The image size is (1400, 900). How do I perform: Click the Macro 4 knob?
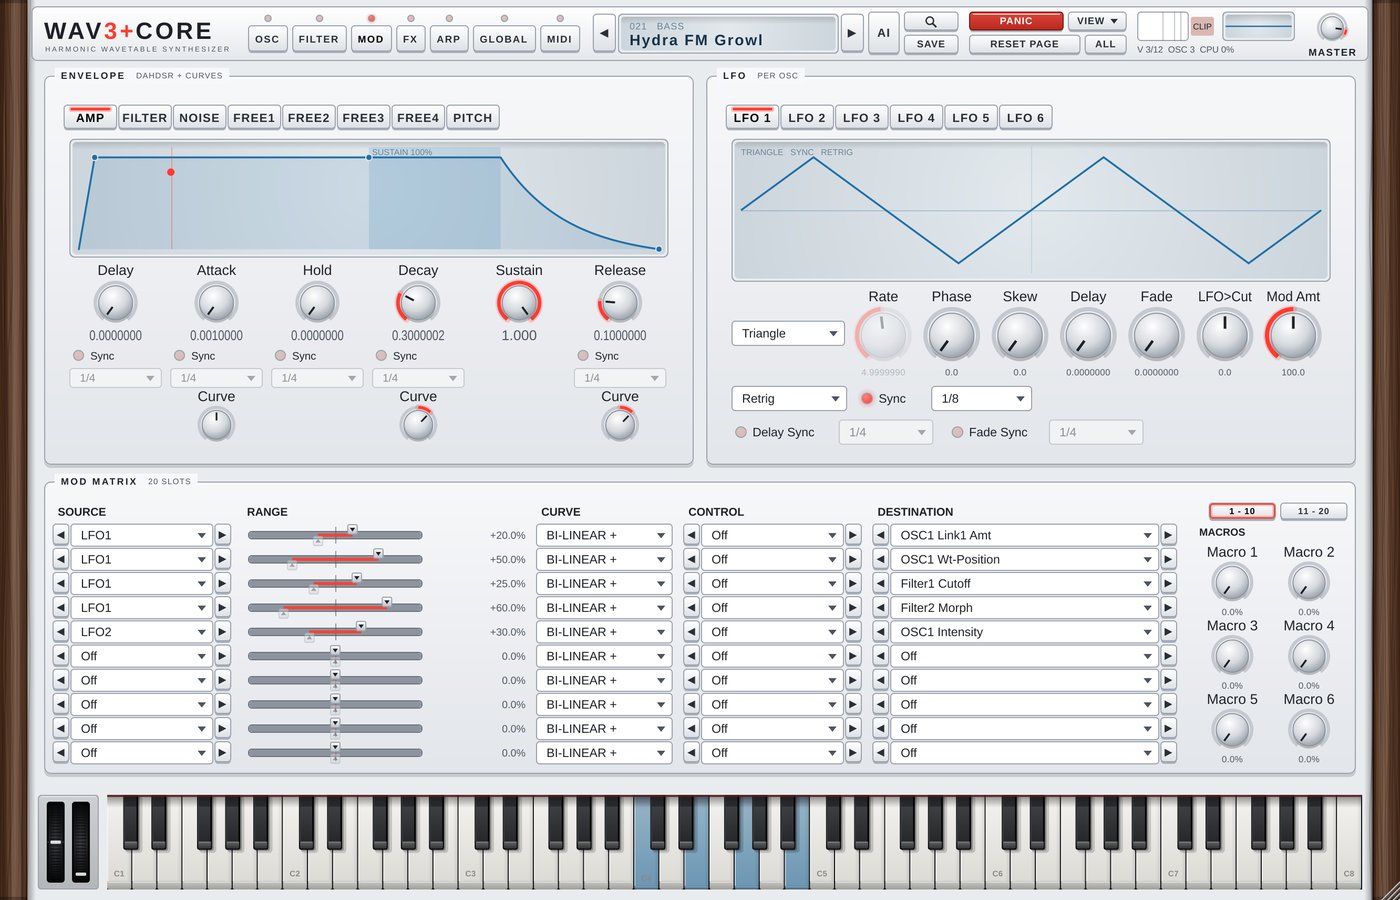[1309, 657]
